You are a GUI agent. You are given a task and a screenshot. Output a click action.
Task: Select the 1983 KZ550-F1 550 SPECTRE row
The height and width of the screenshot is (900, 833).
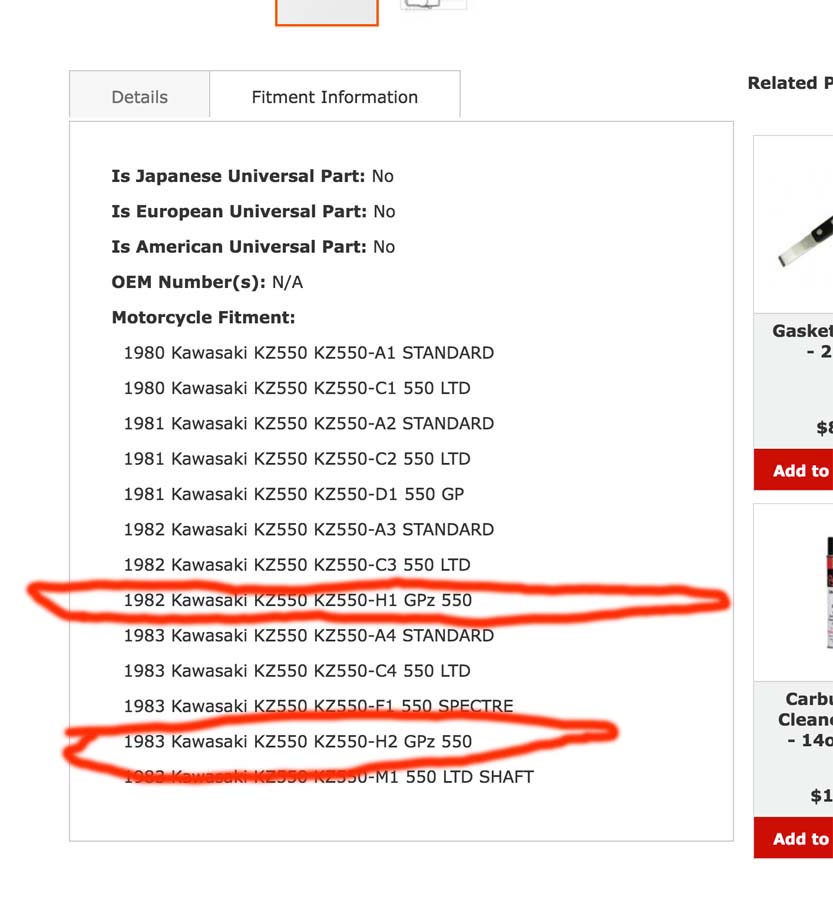click(318, 706)
